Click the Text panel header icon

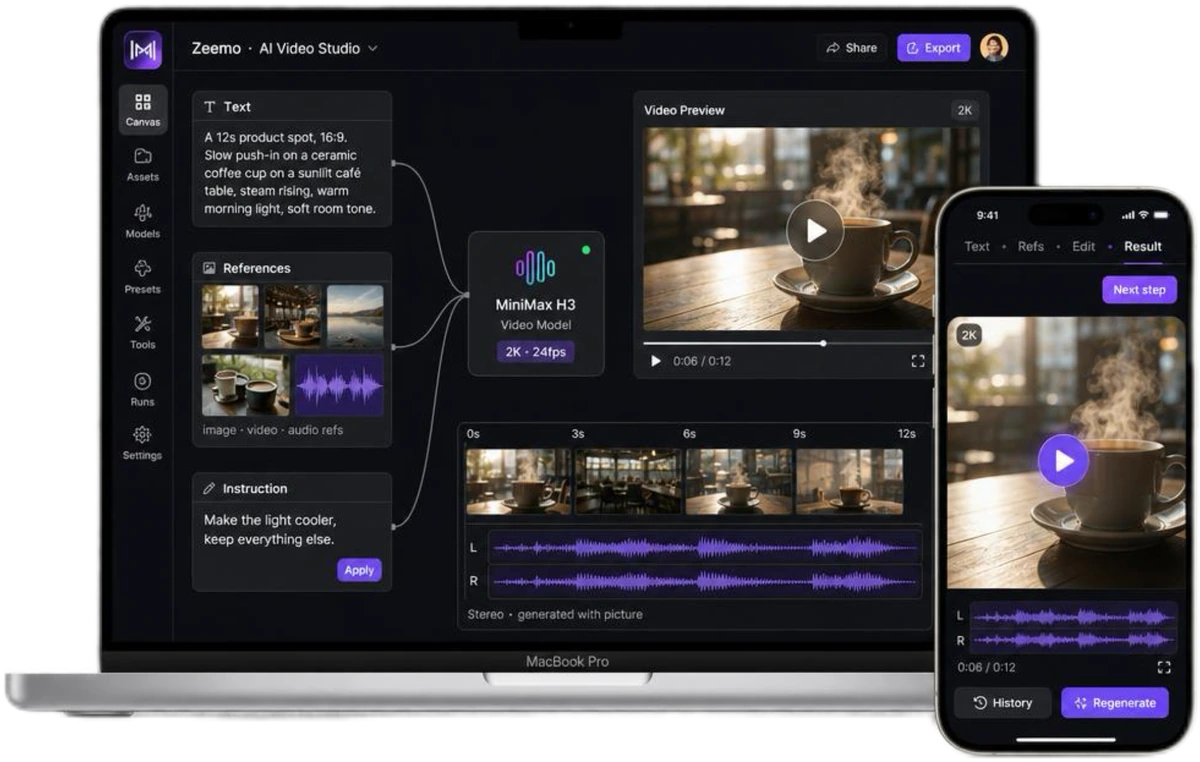[210, 107]
